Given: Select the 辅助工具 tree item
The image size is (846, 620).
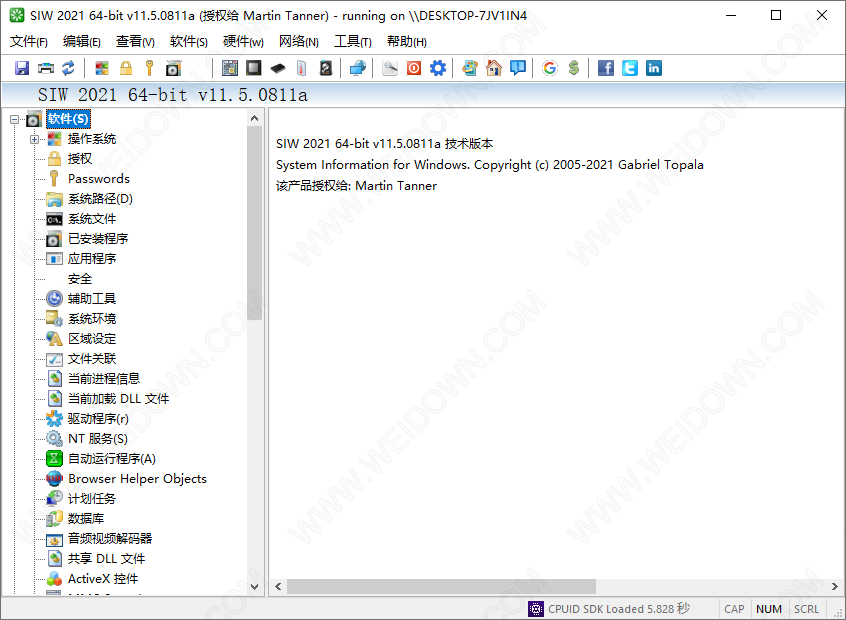Looking at the screenshot, I should tap(92, 298).
